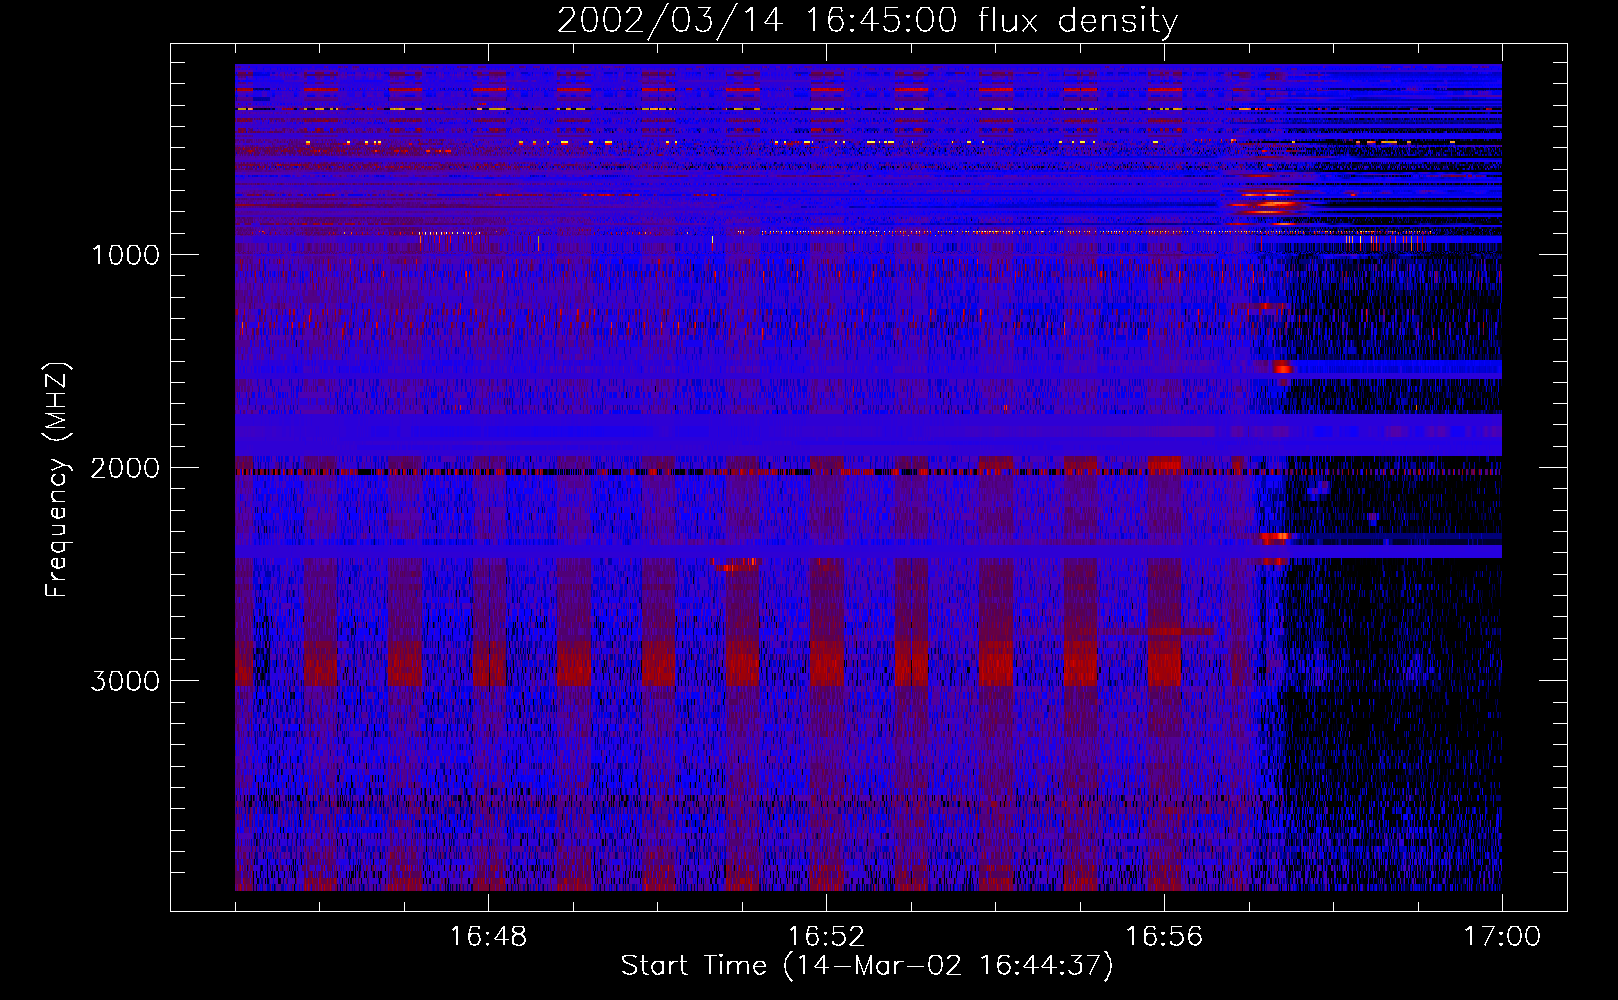This screenshot has height=1000, width=1618.
Task: Click the 16:52 time tick label
Action: pyautogui.click(x=826, y=937)
